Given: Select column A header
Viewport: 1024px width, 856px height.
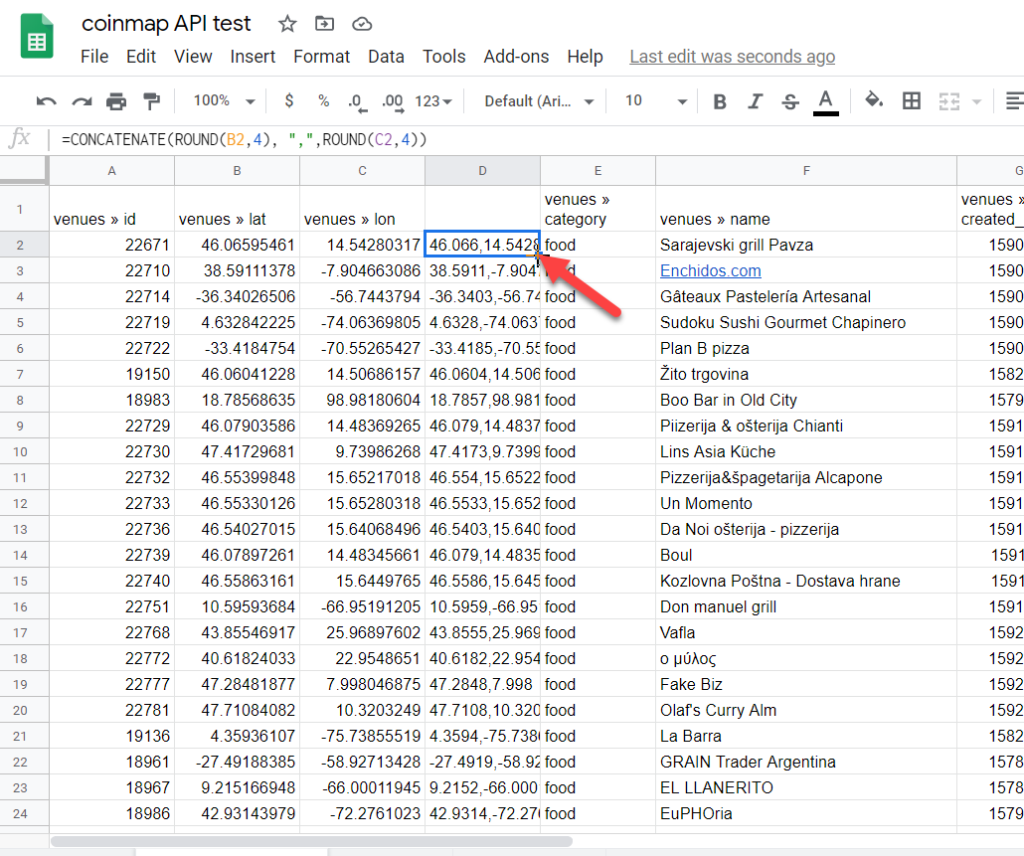Looking at the screenshot, I should pyautogui.click(x=112, y=171).
